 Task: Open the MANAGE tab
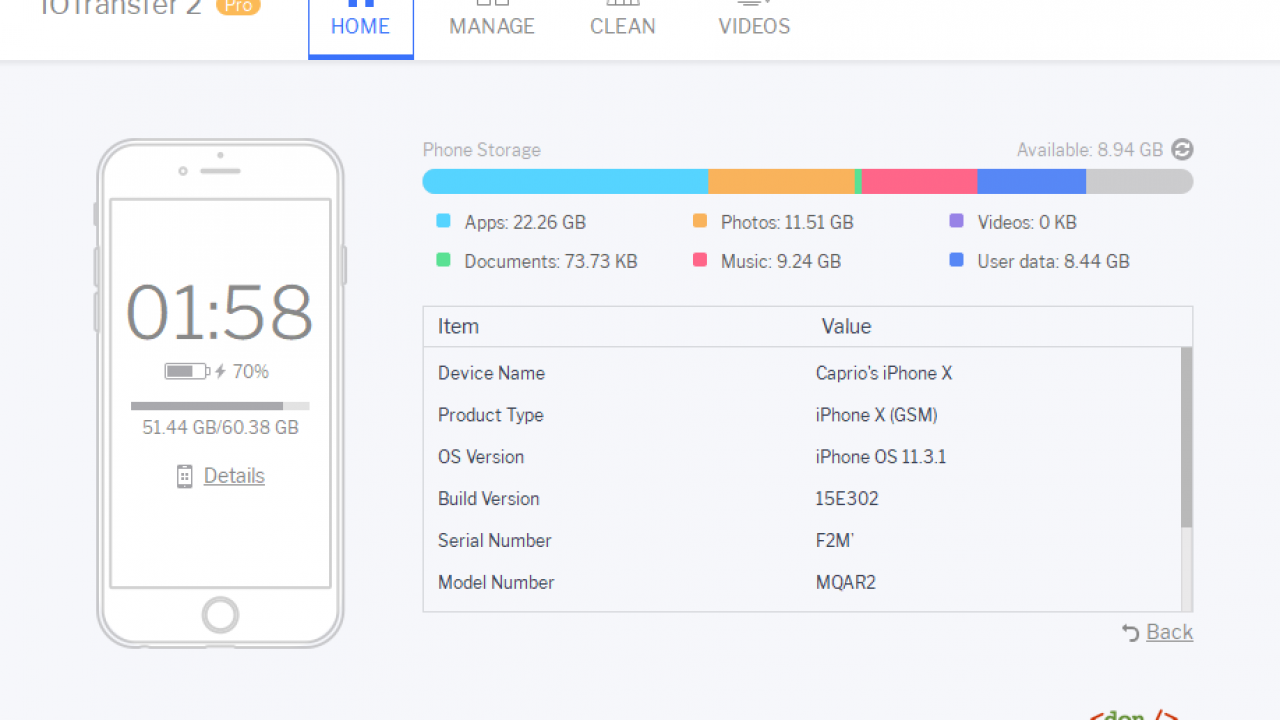[492, 27]
